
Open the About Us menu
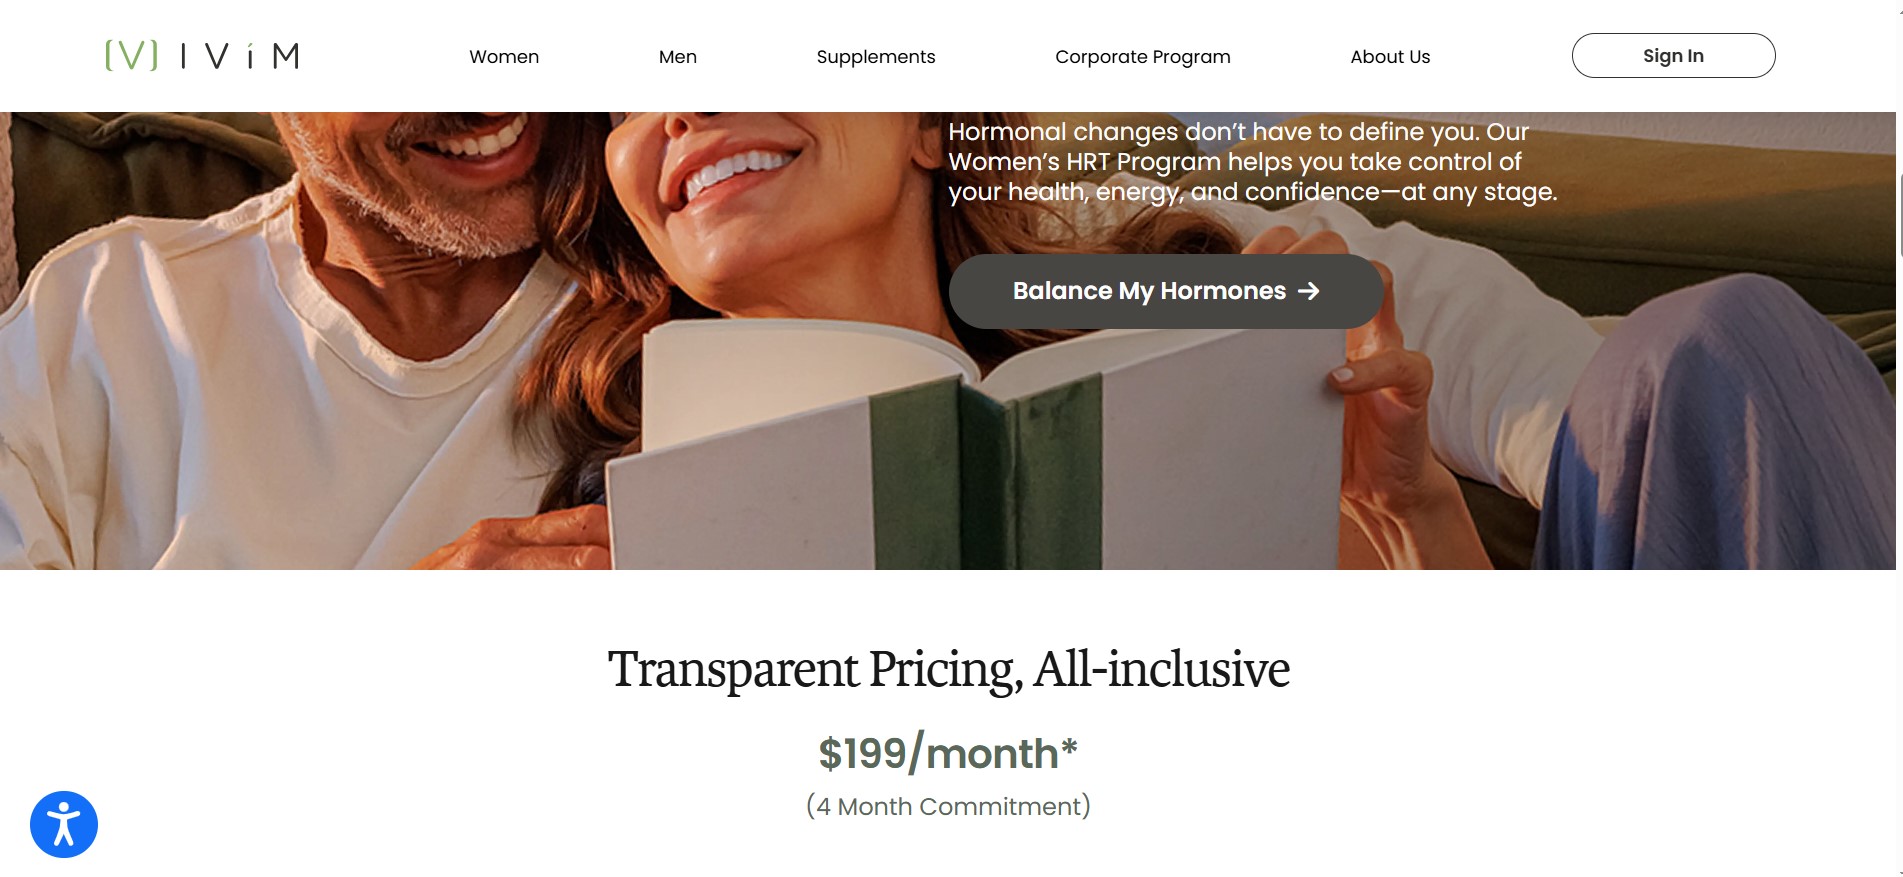click(1390, 57)
